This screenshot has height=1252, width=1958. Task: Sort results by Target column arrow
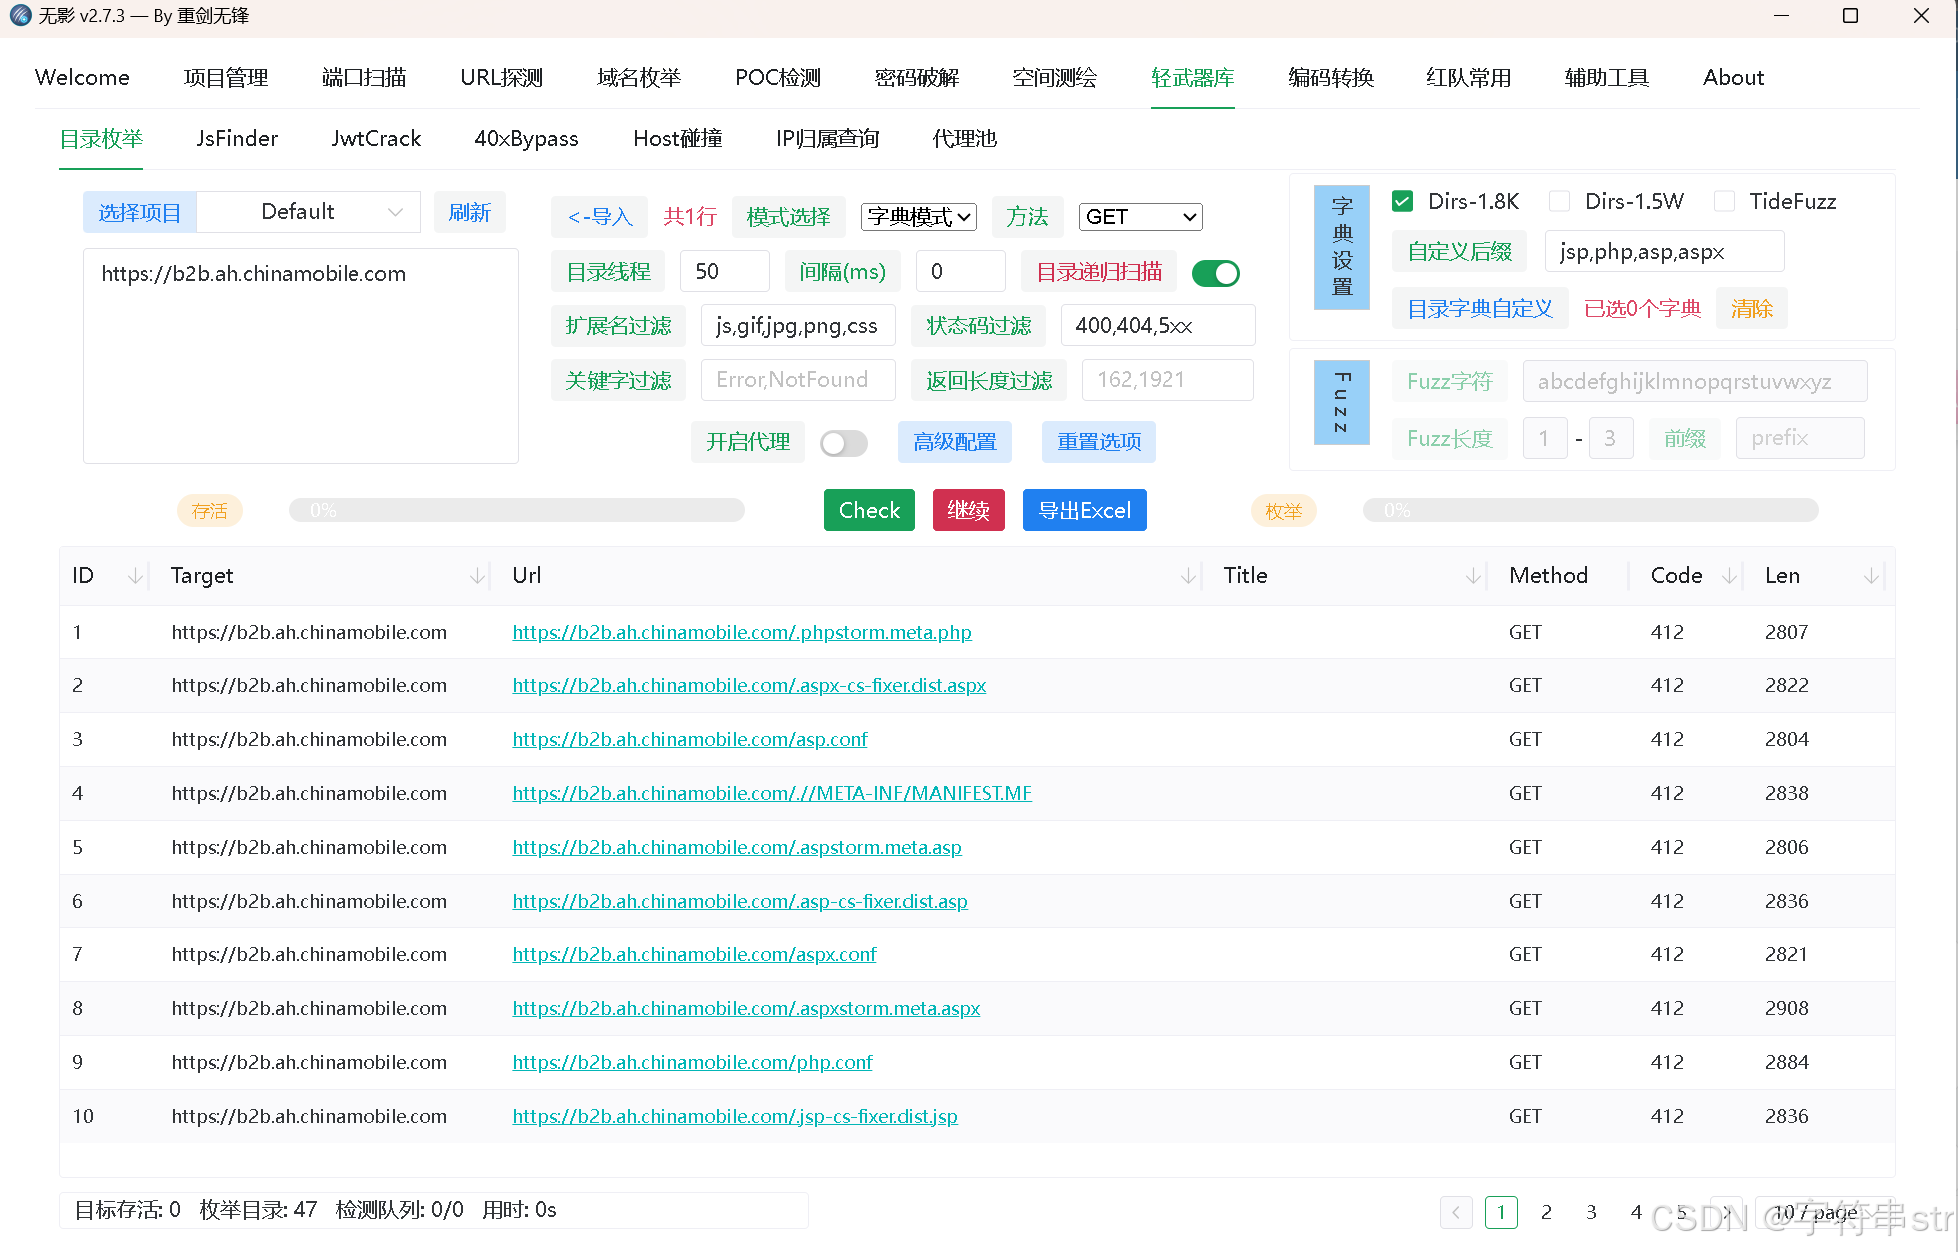[x=477, y=576]
